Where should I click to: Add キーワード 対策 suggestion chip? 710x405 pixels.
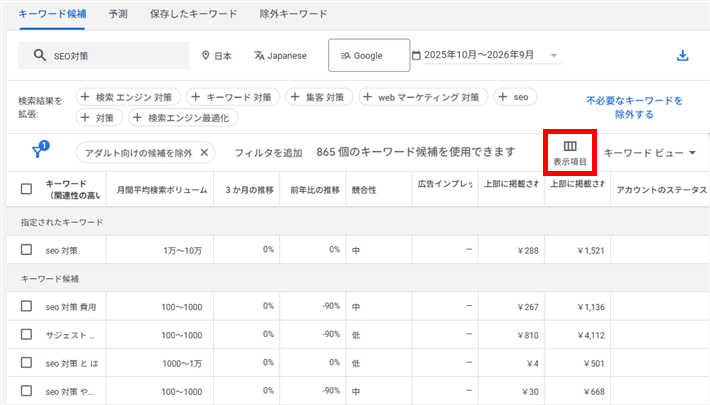[233, 97]
